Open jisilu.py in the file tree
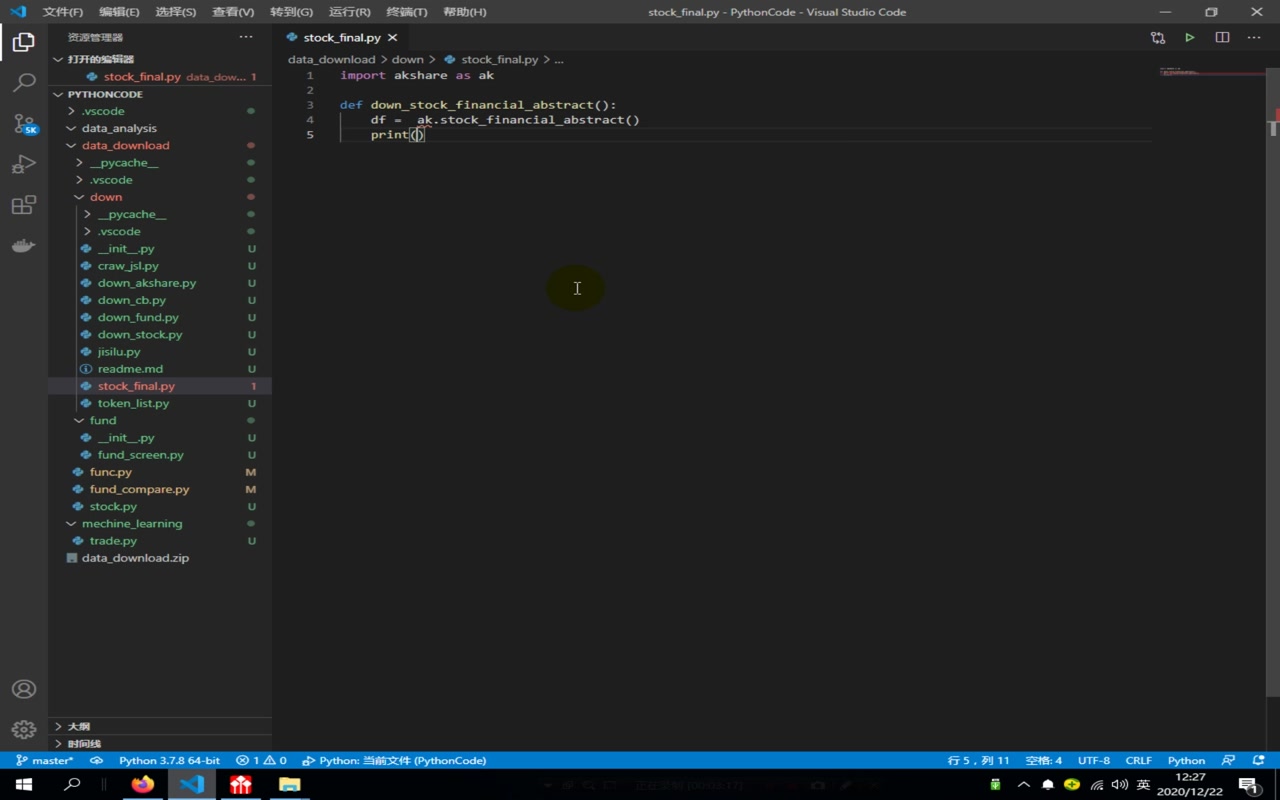The image size is (1280, 800). (119, 352)
